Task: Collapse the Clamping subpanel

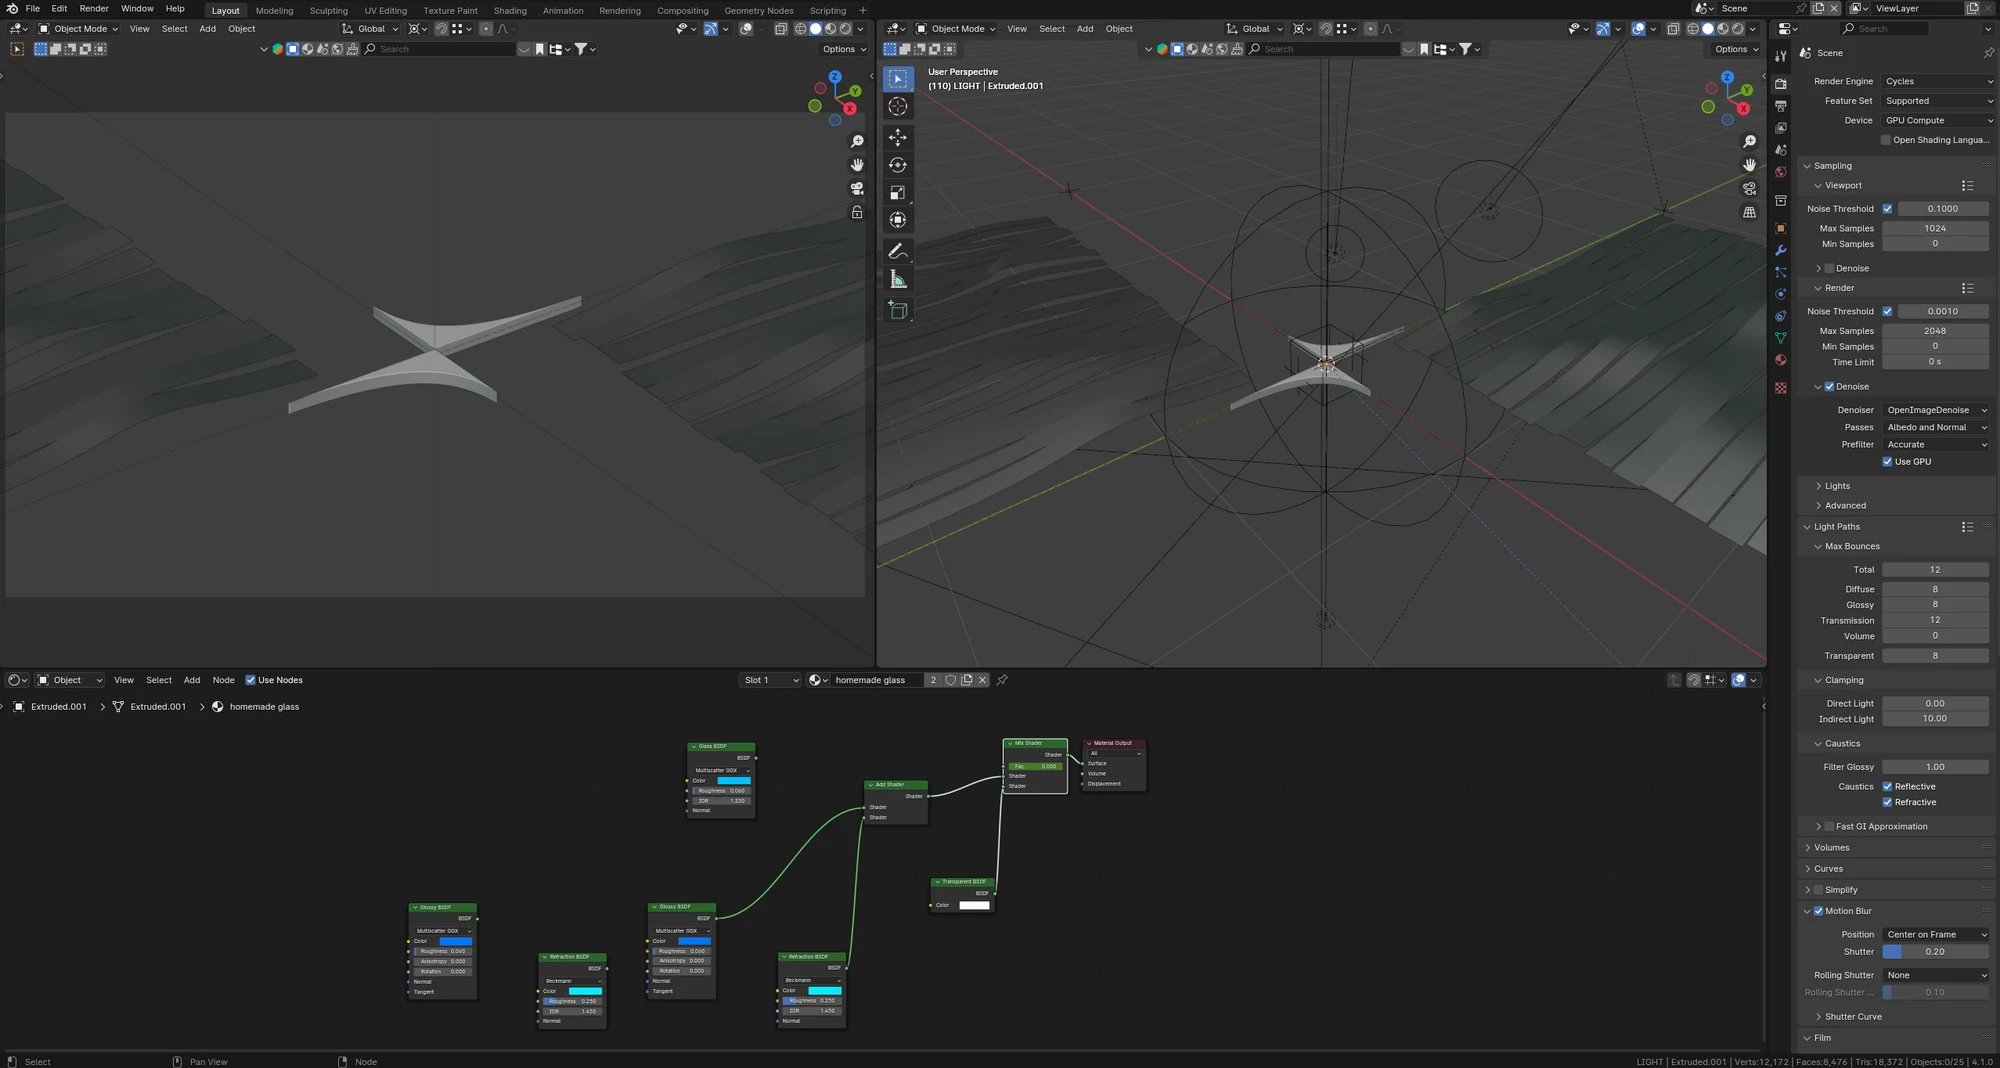Action: click(x=1844, y=680)
